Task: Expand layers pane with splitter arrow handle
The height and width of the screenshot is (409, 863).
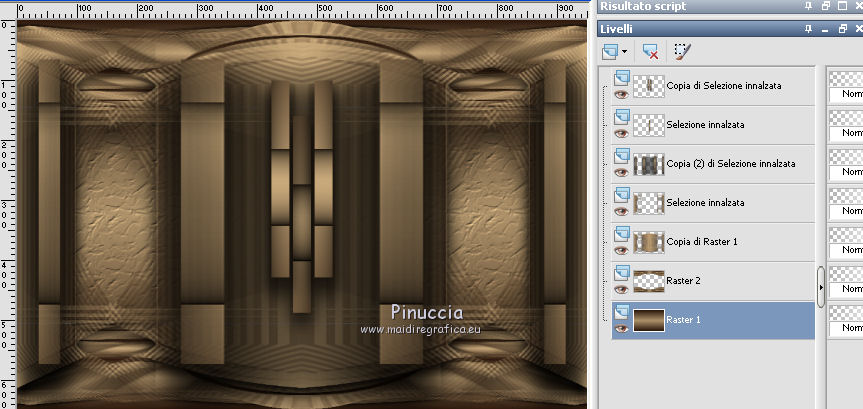Action: (821, 287)
